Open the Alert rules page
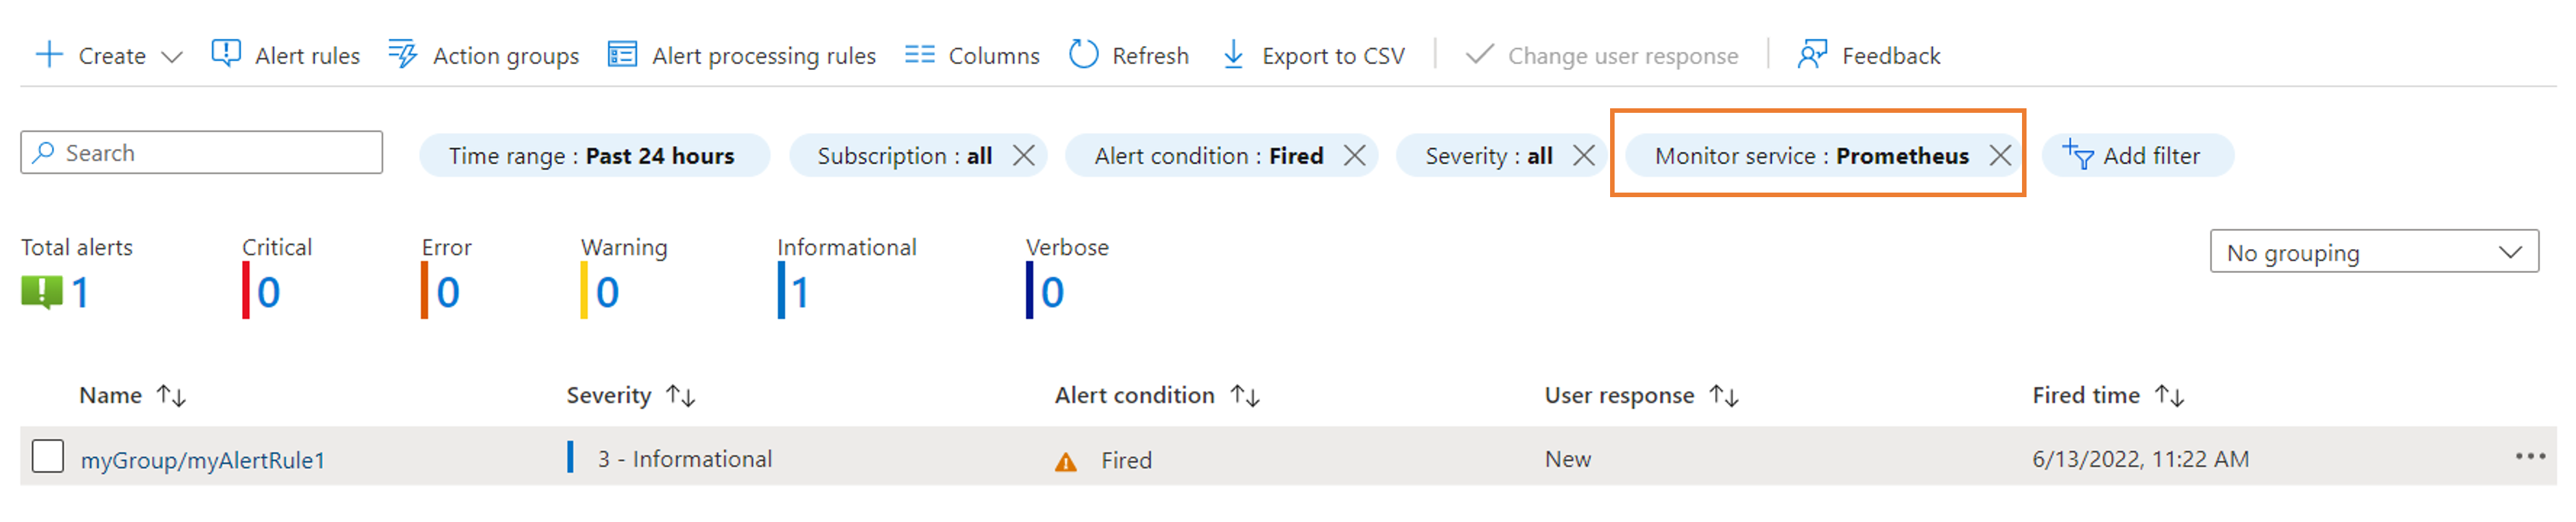The image size is (2576, 522). 286,55
